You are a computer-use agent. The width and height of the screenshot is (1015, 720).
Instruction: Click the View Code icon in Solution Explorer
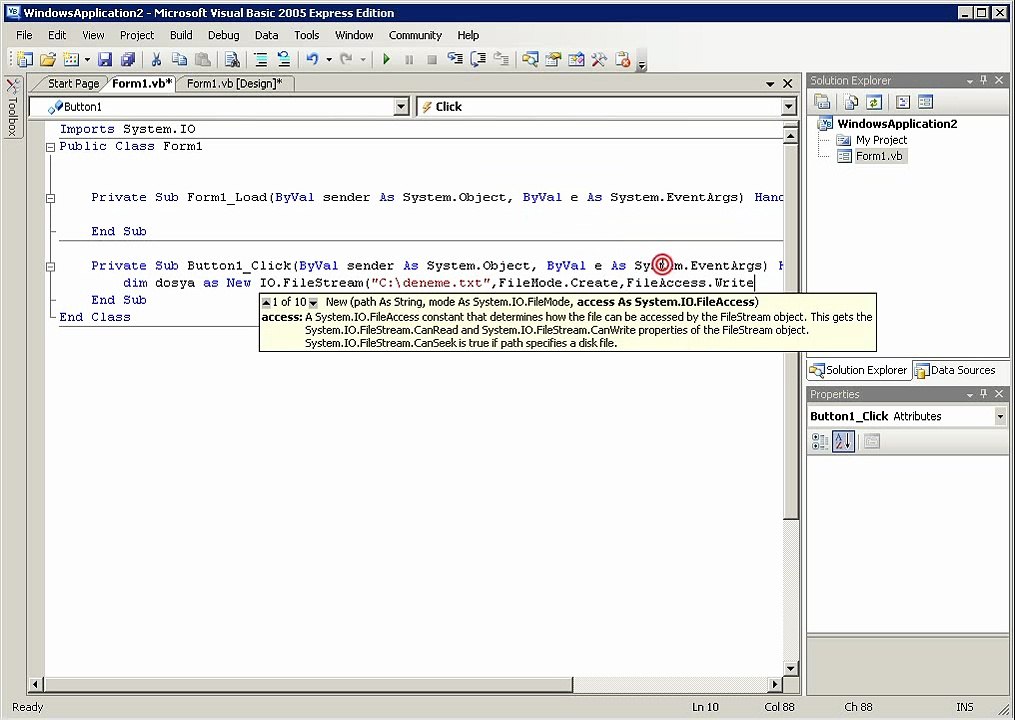pos(903,102)
